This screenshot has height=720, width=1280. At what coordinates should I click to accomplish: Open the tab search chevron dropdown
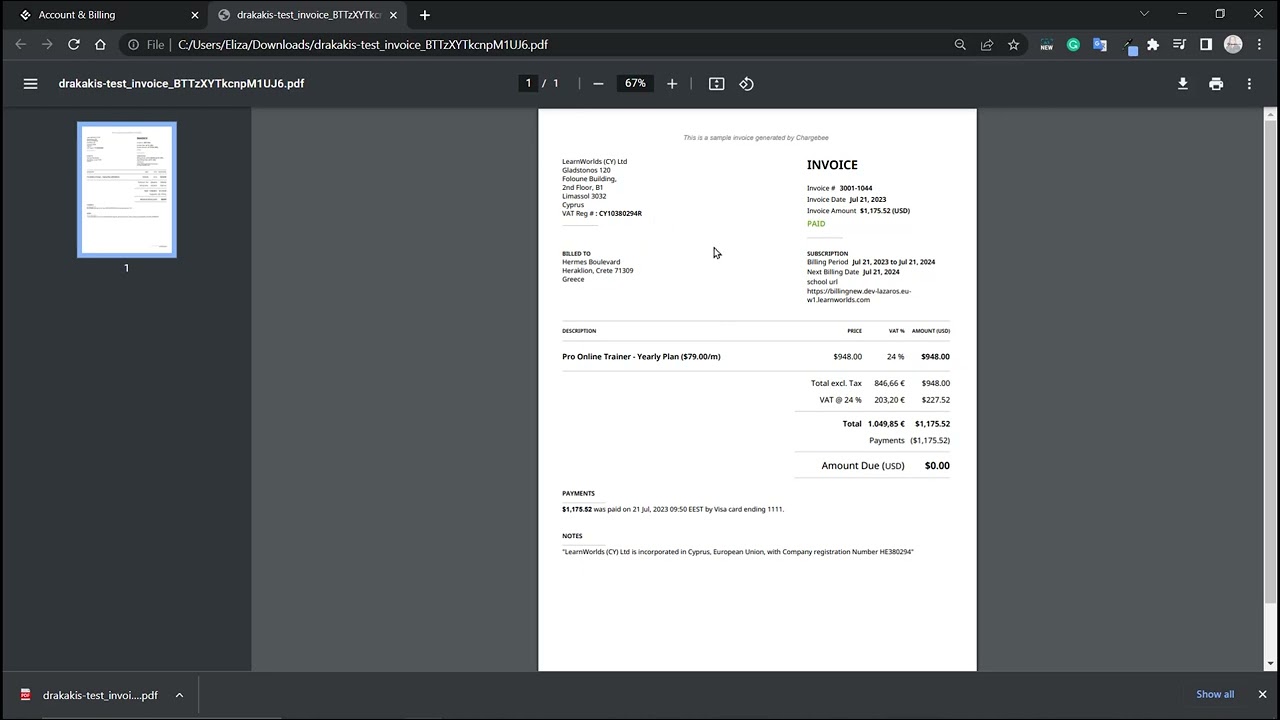pyautogui.click(x=1144, y=14)
